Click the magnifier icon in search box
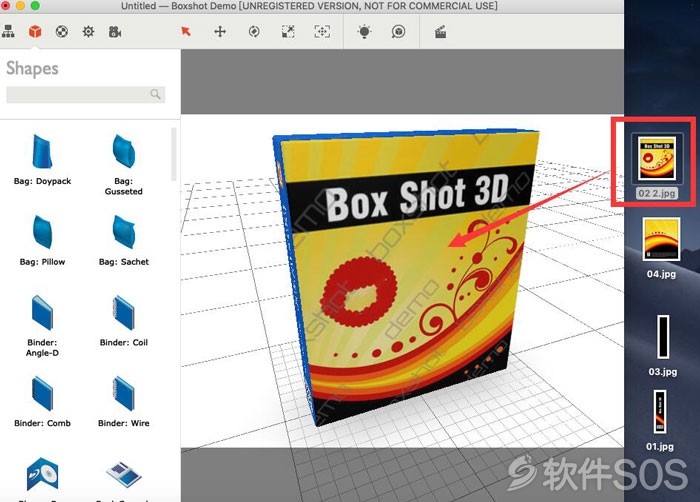Screen dimensions: 700x502 [x=155, y=94]
